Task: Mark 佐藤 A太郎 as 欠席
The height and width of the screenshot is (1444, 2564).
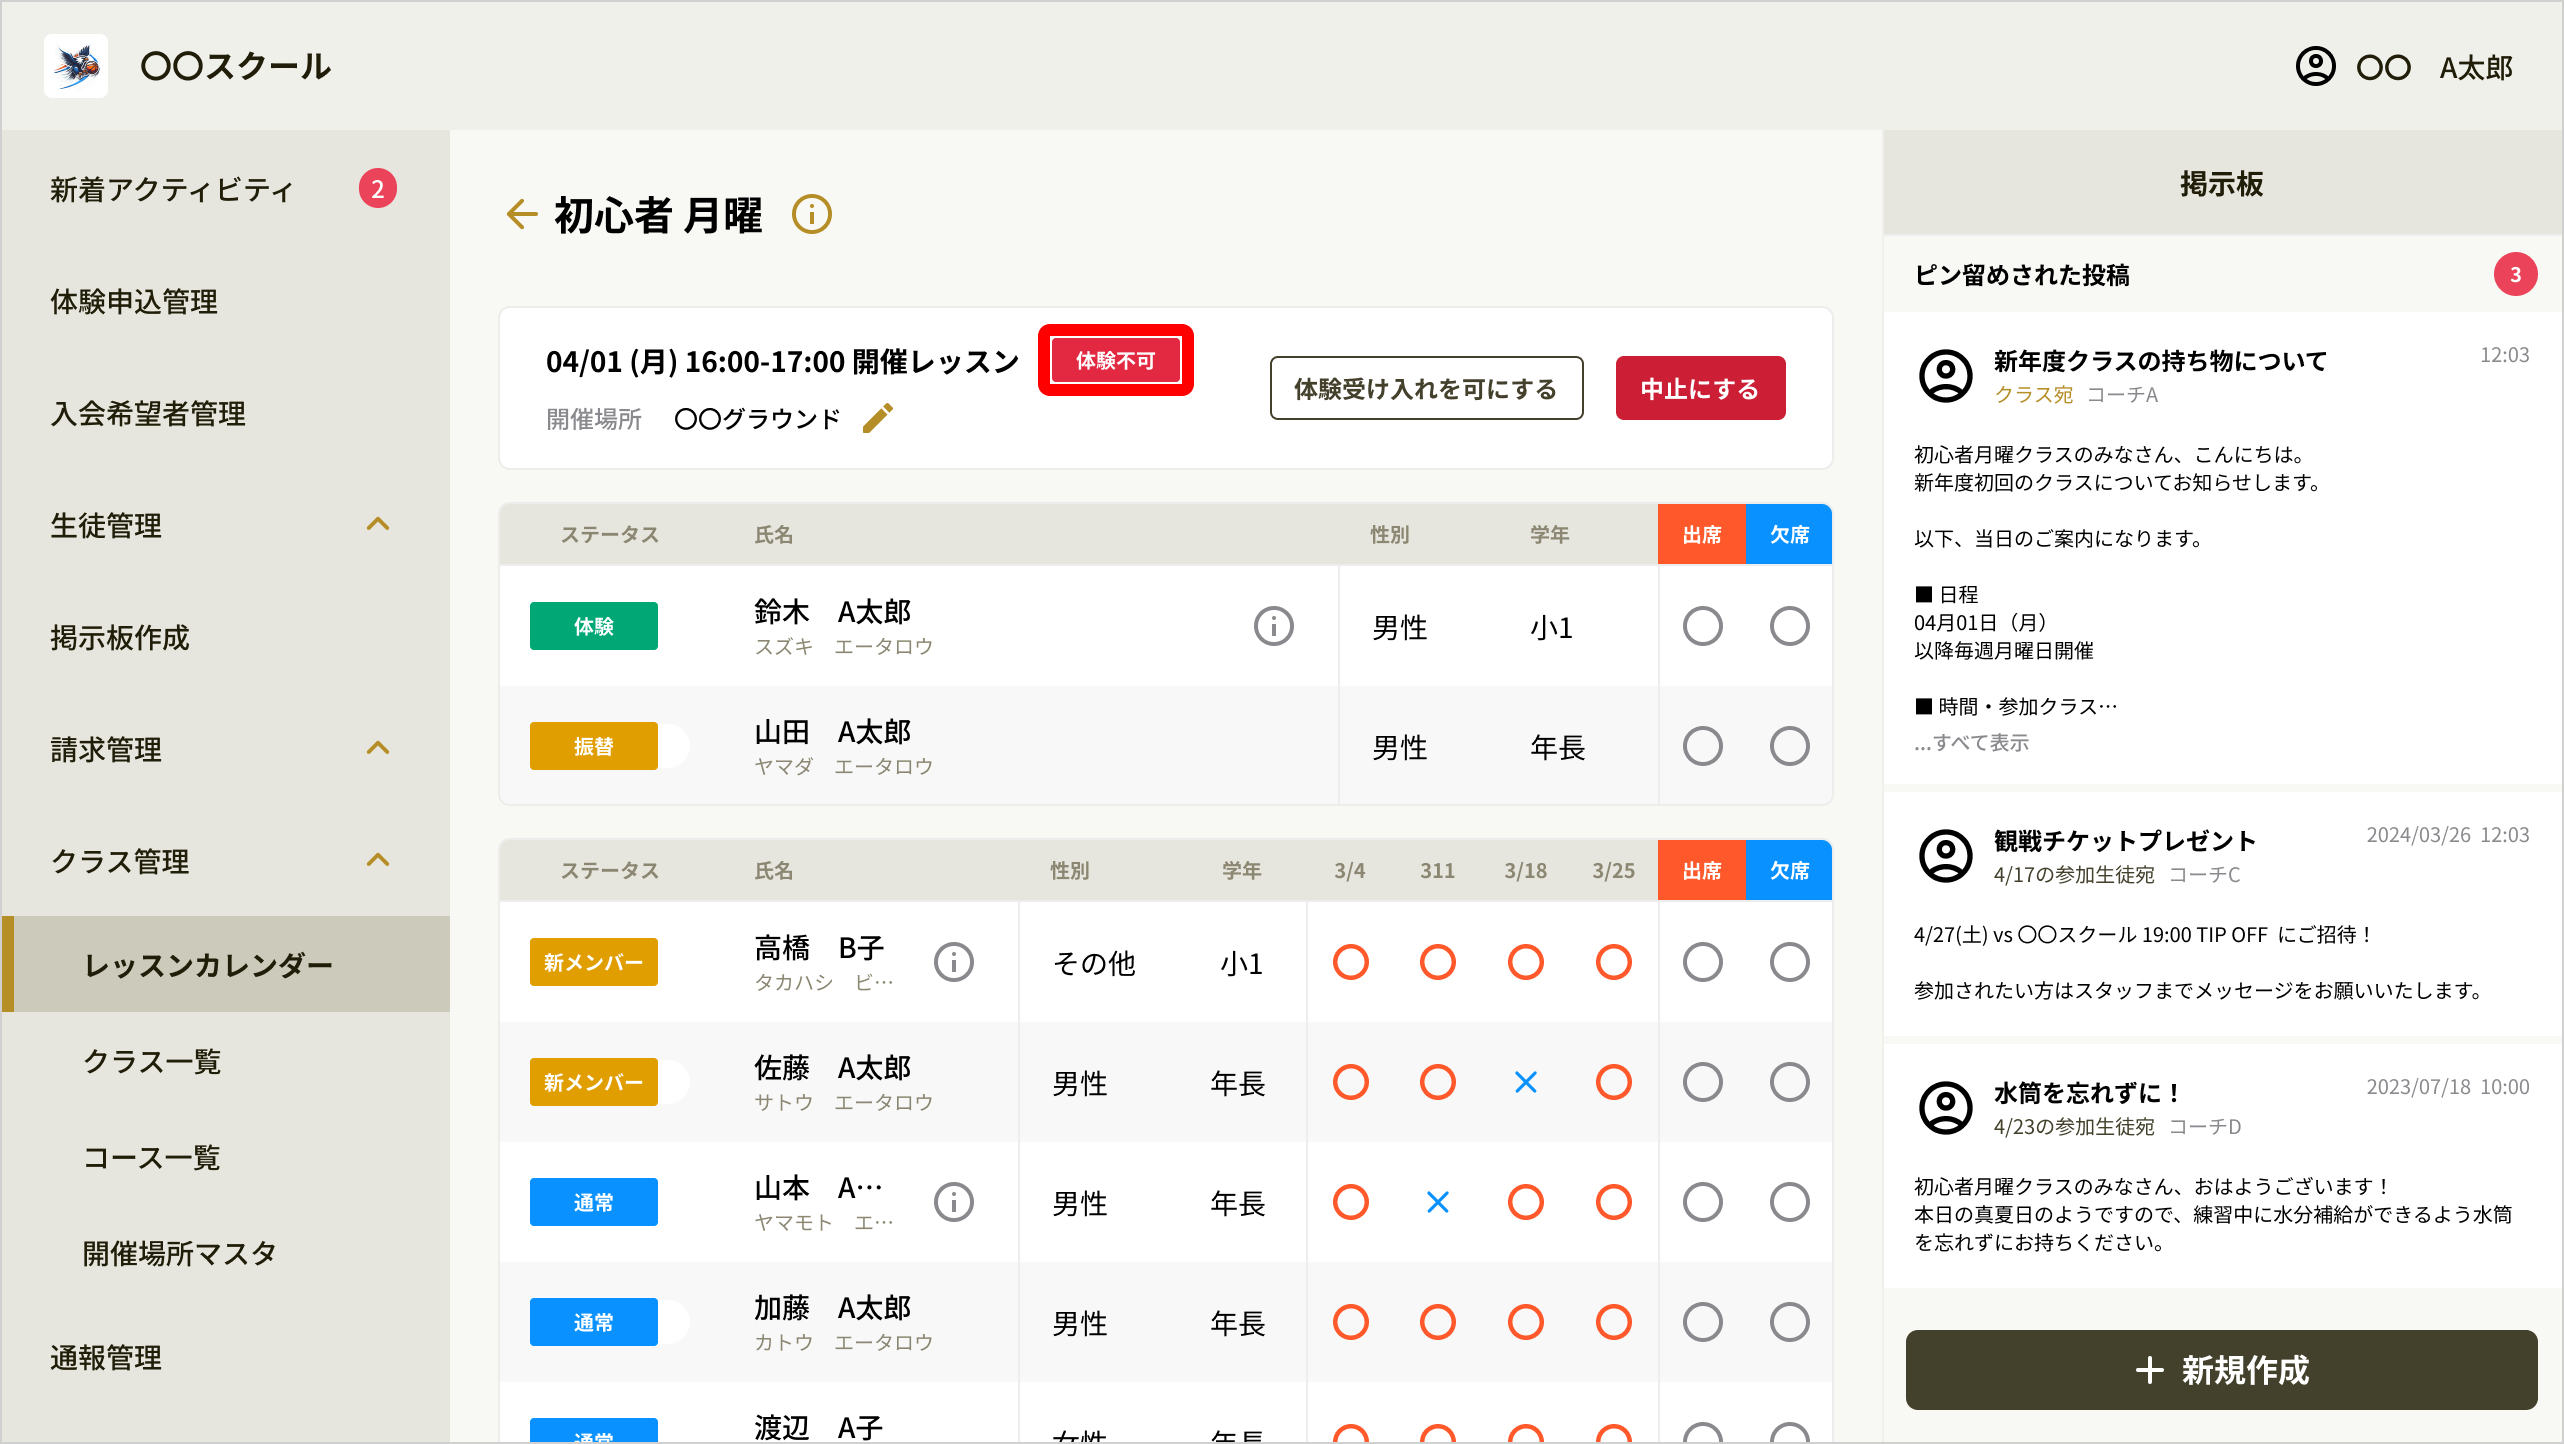Action: click(1789, 1082)
